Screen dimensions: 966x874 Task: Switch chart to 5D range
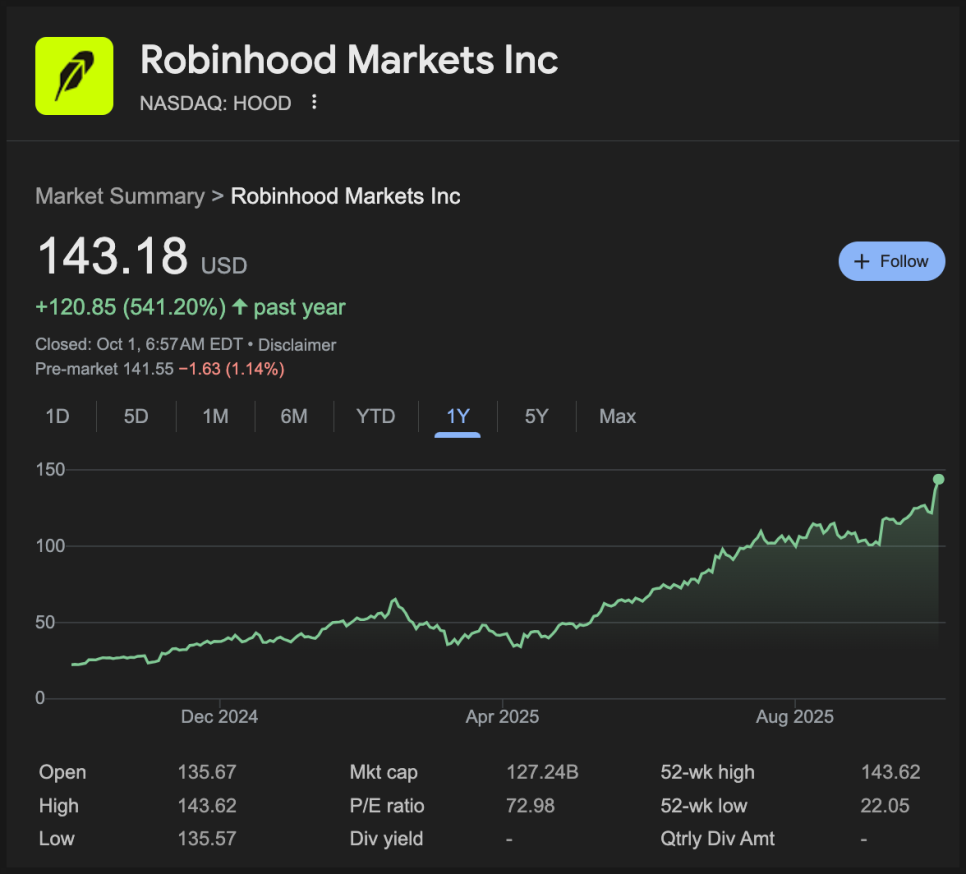tap(136, 417)
